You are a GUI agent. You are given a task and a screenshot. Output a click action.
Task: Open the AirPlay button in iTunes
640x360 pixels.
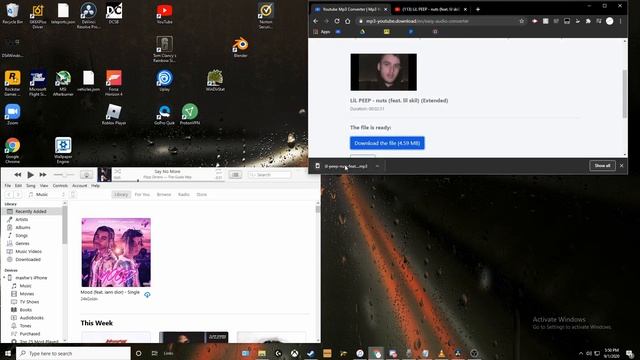coord(86,175)
